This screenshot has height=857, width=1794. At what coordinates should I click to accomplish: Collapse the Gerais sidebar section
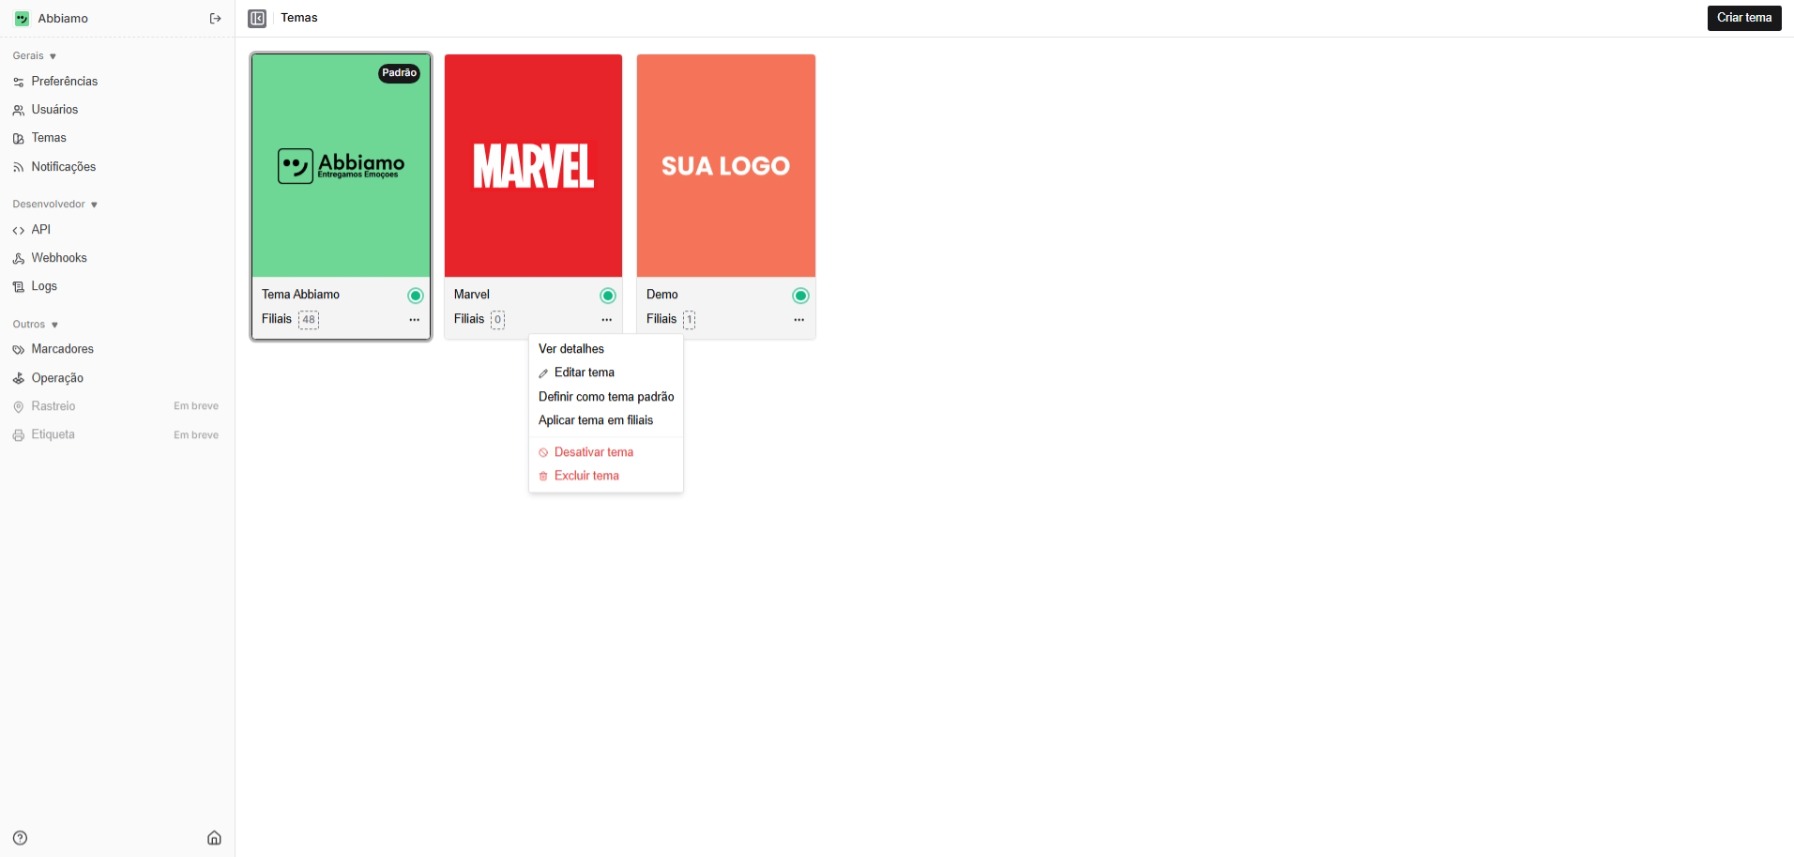point(35,56)
